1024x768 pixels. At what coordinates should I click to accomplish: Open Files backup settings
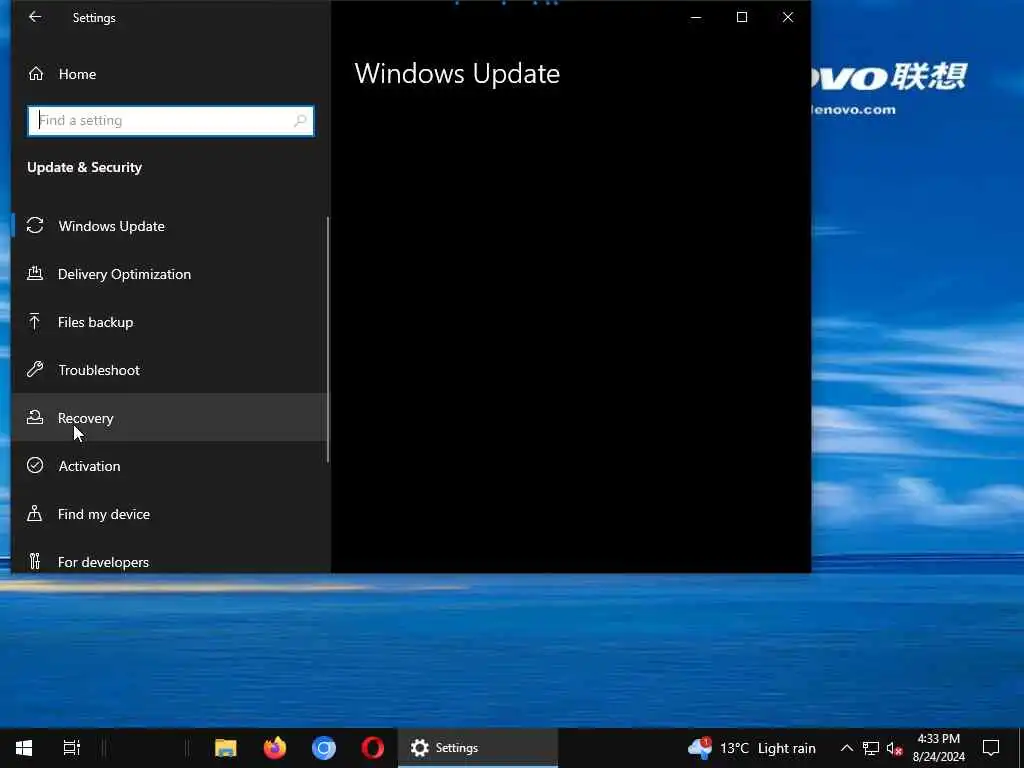[170, 322]
